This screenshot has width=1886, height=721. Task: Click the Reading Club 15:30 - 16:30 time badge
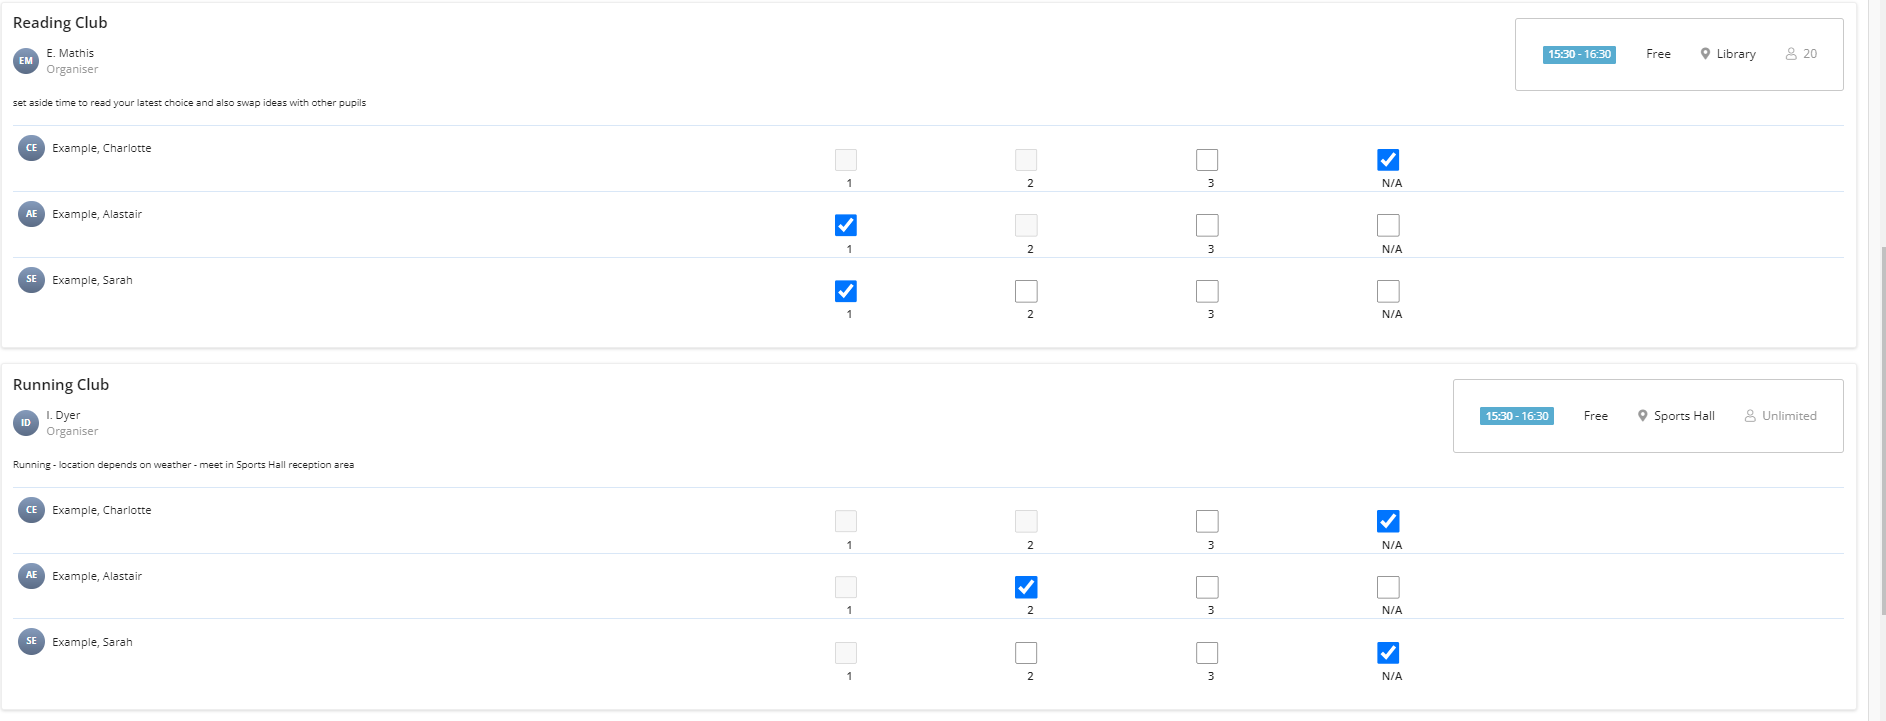pos(1579,54)
